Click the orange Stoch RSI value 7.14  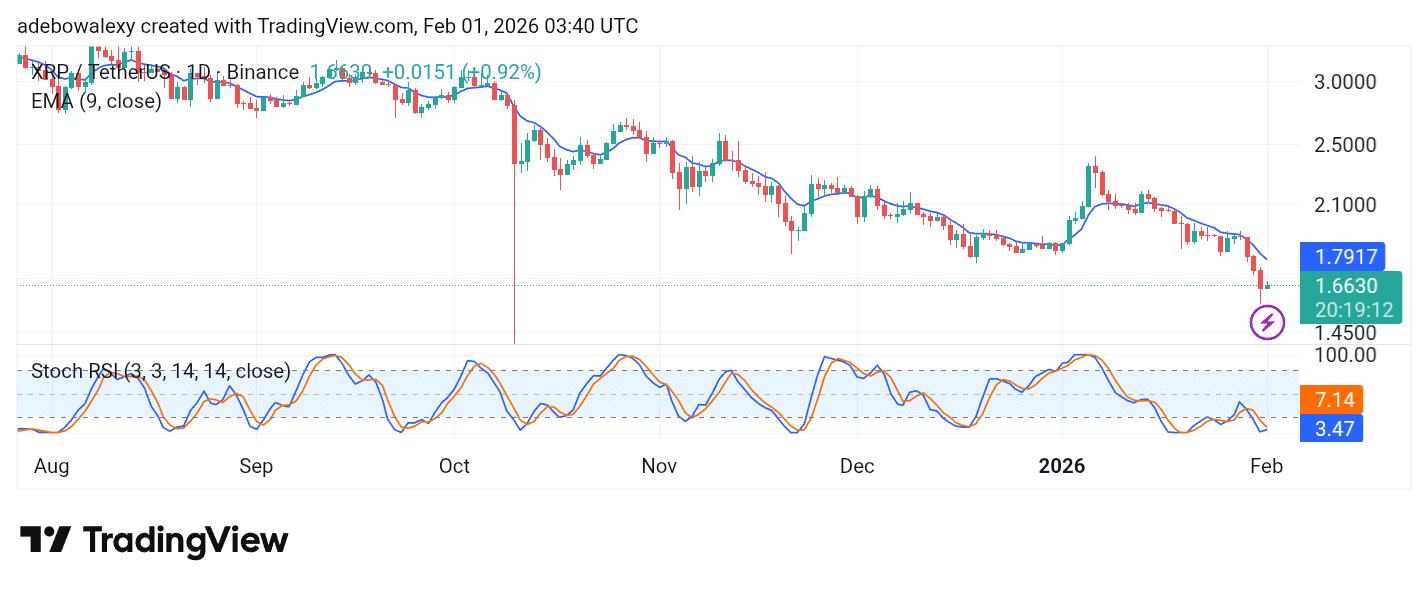pos(1334,400)
